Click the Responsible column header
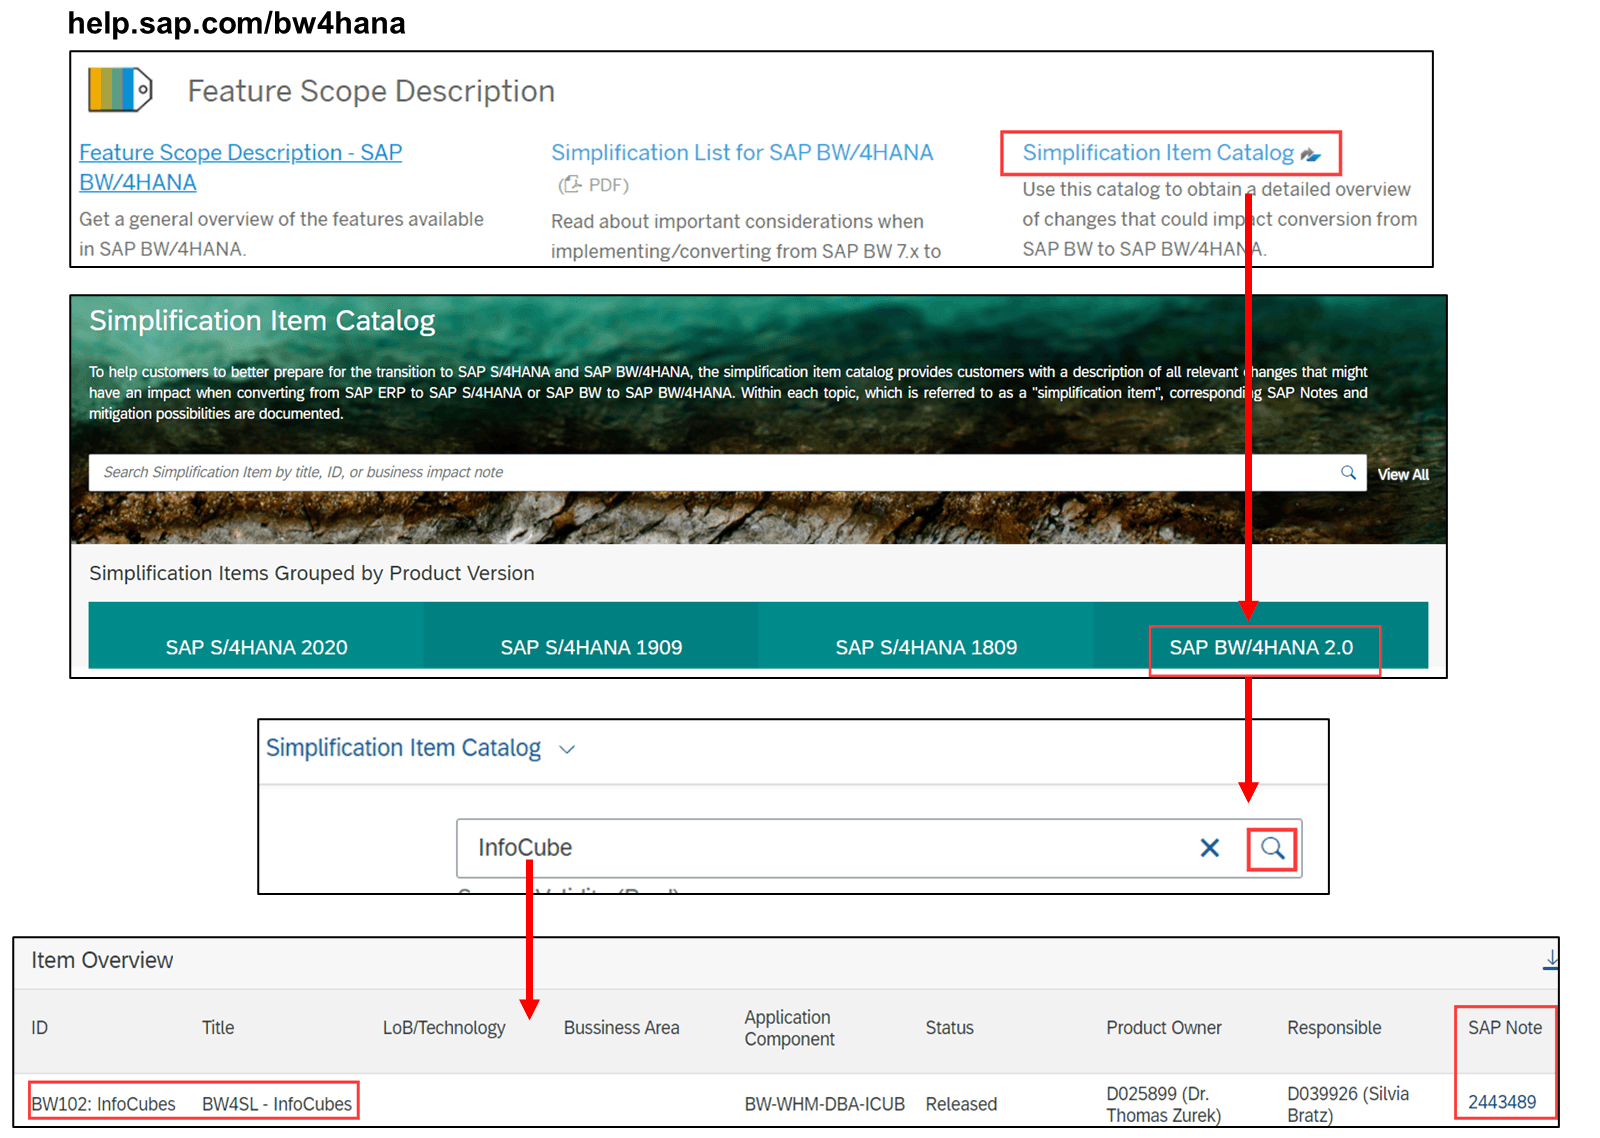 coord(1334,1028)
